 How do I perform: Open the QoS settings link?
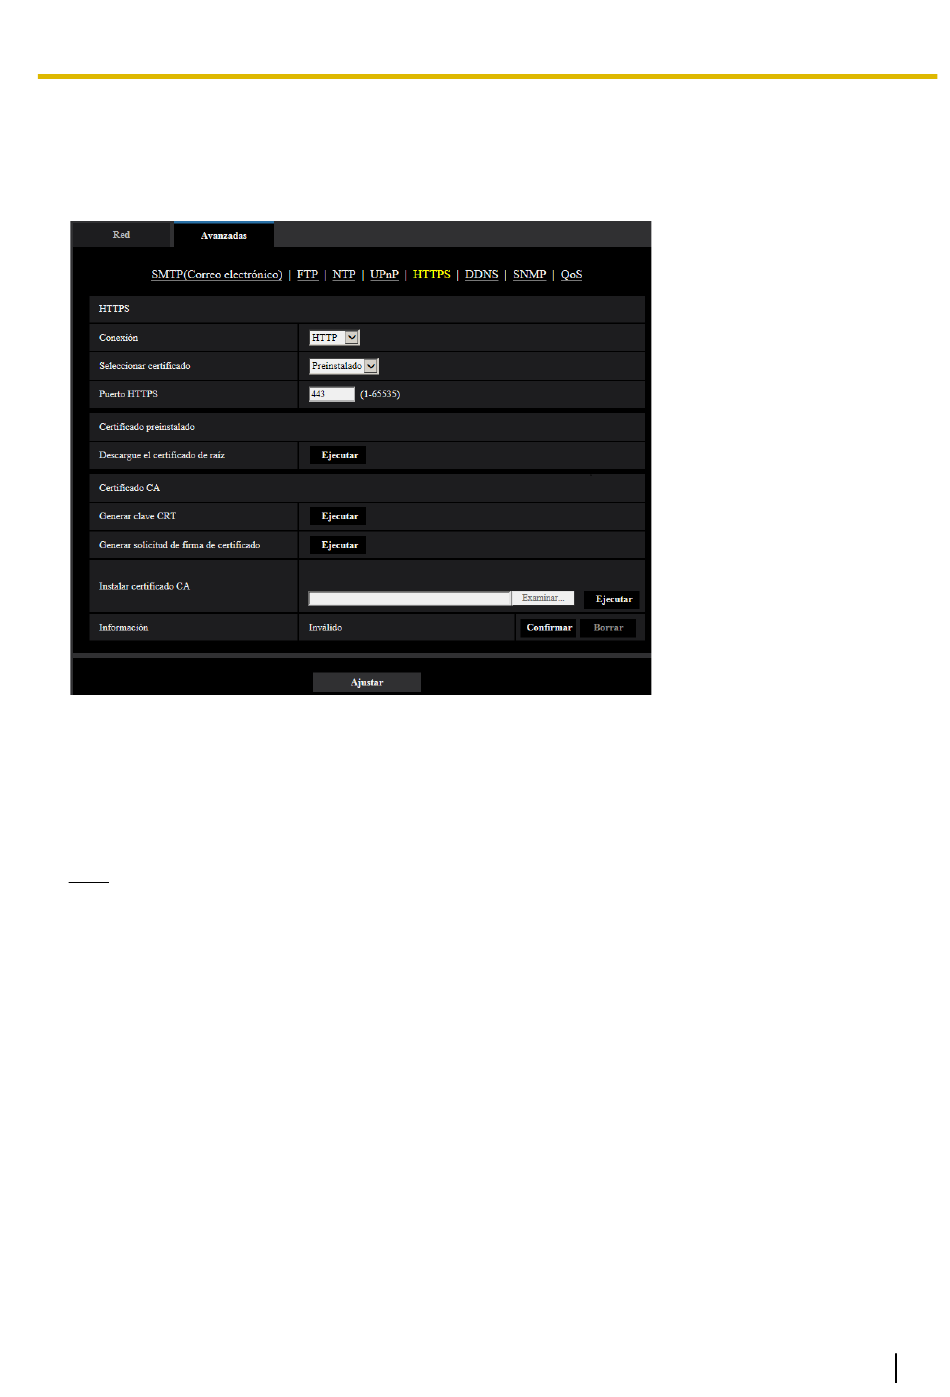(571, 274)
